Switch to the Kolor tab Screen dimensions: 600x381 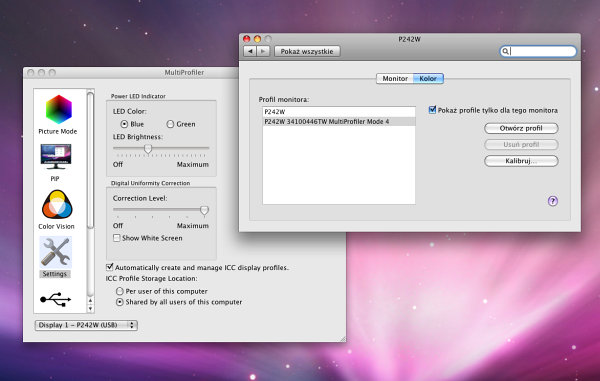click(x=428, y=78)
